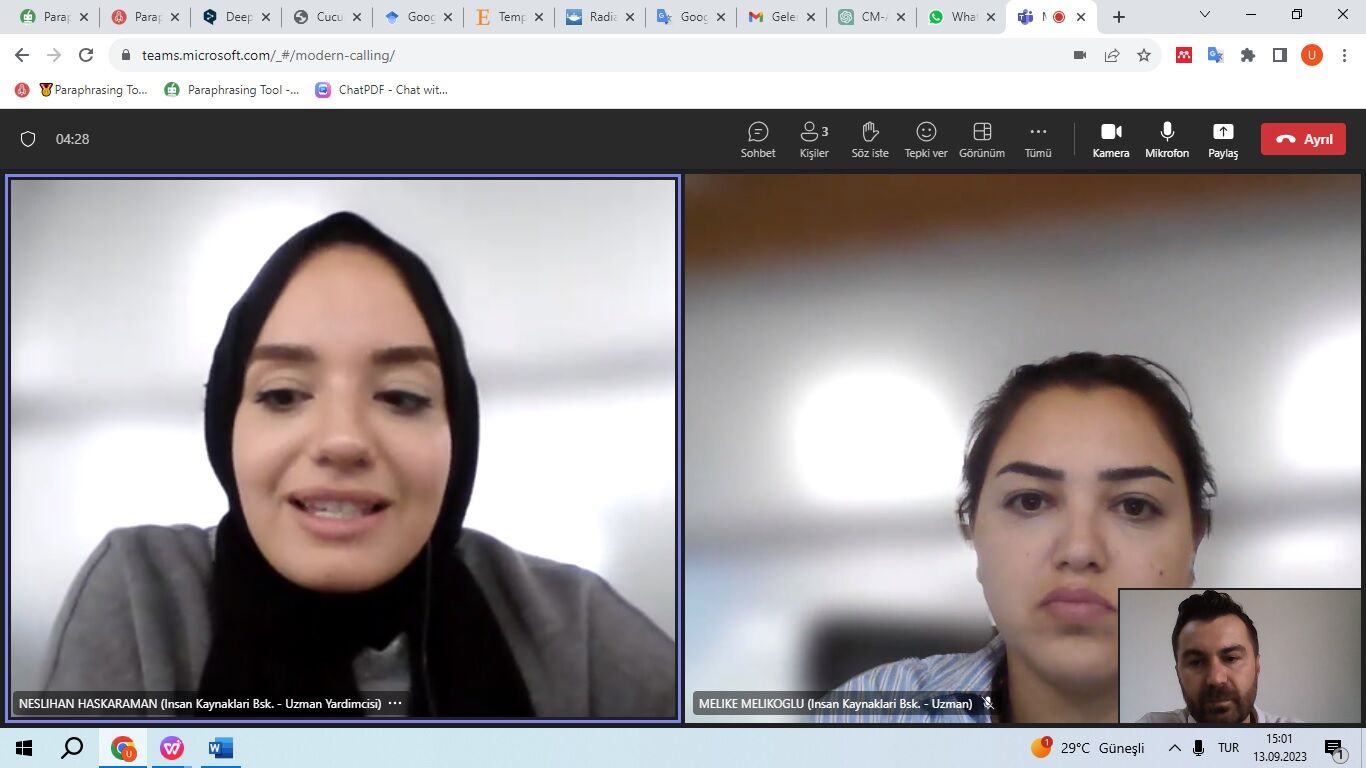Image resolution: width=1366 pixels, height=768 pixels.
Task: Open the Sohbet chat panel
Action: pos(758,139)
